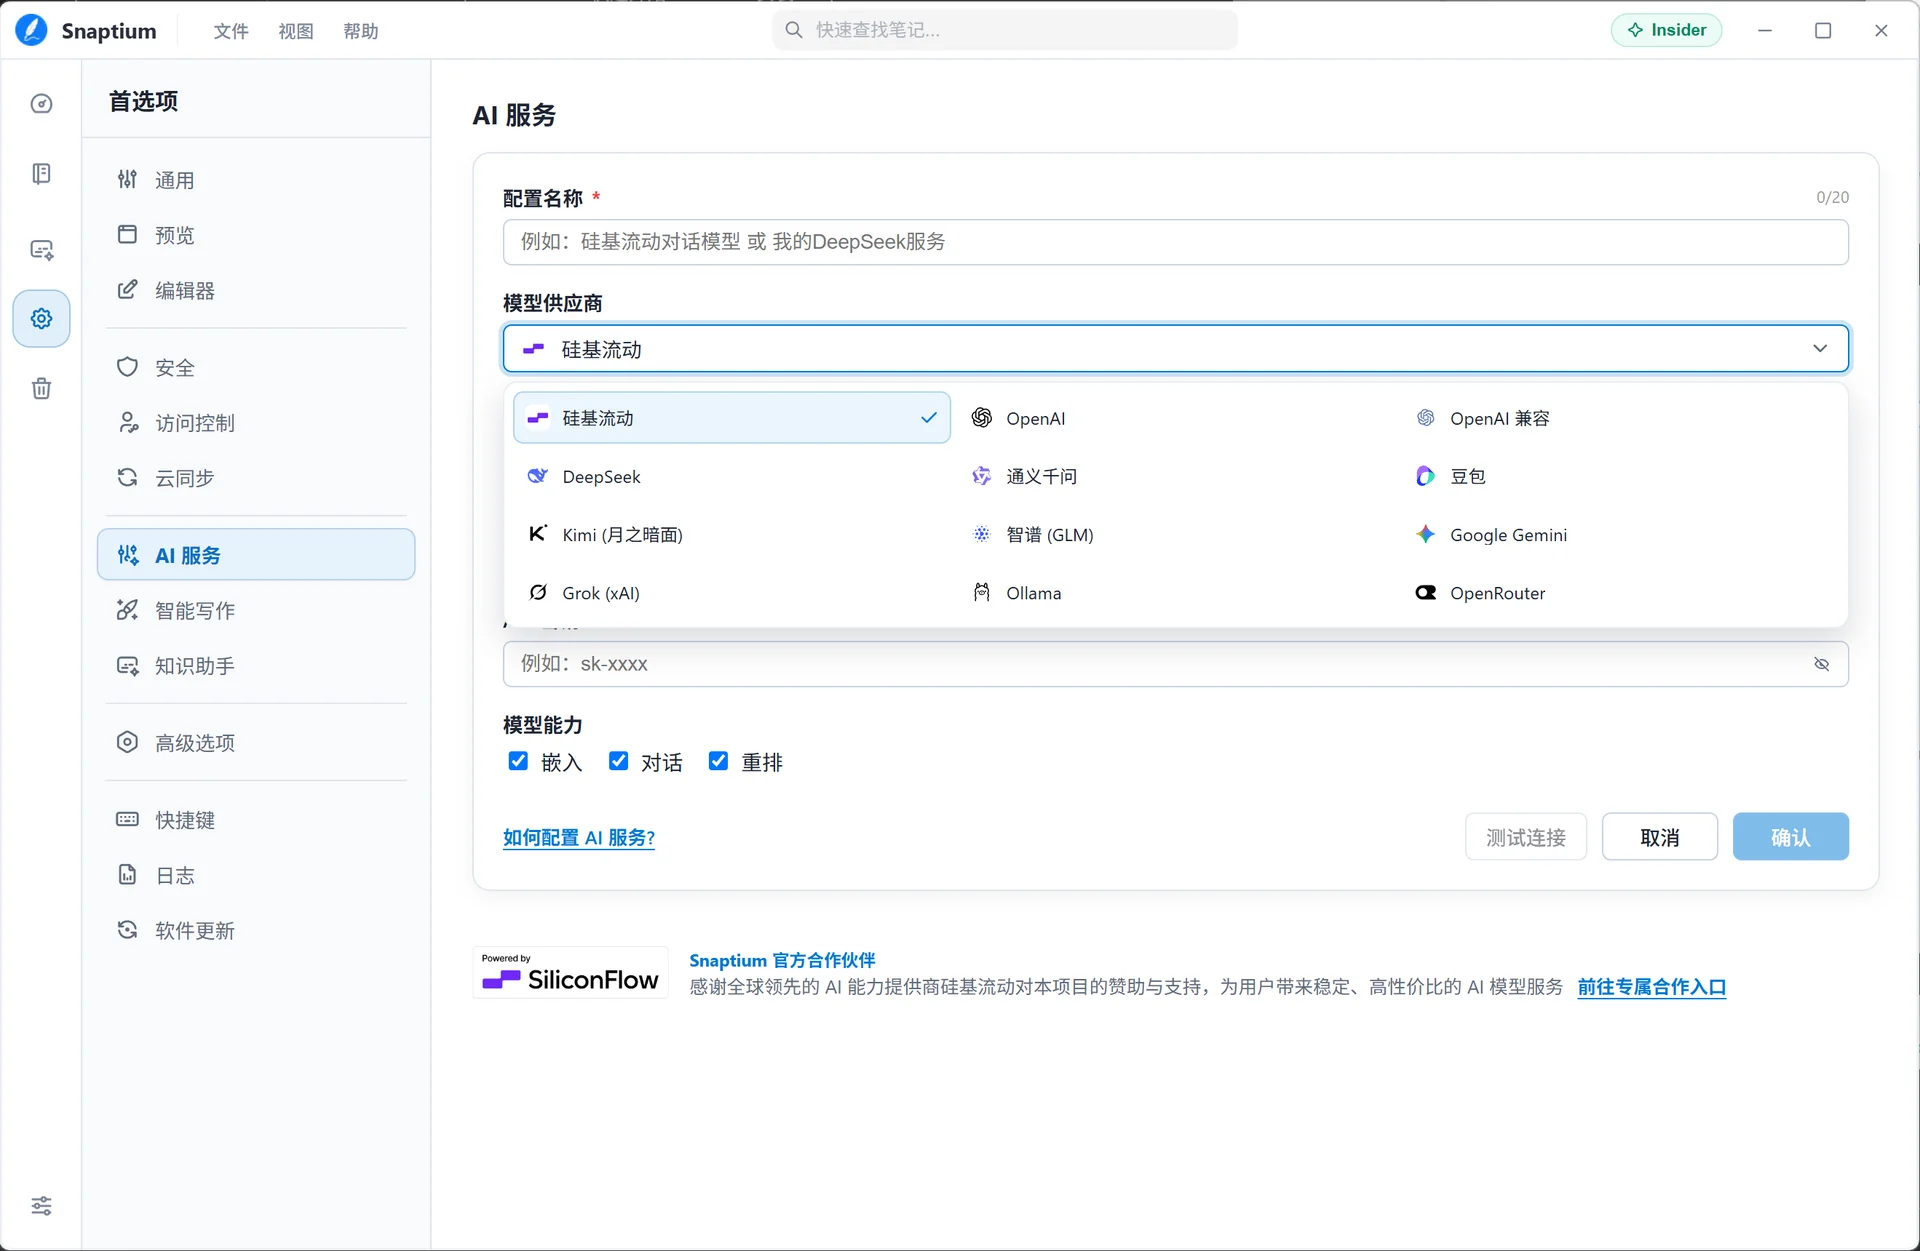
Task: Click the 取消 button
Action: [x=1660, y=837]
